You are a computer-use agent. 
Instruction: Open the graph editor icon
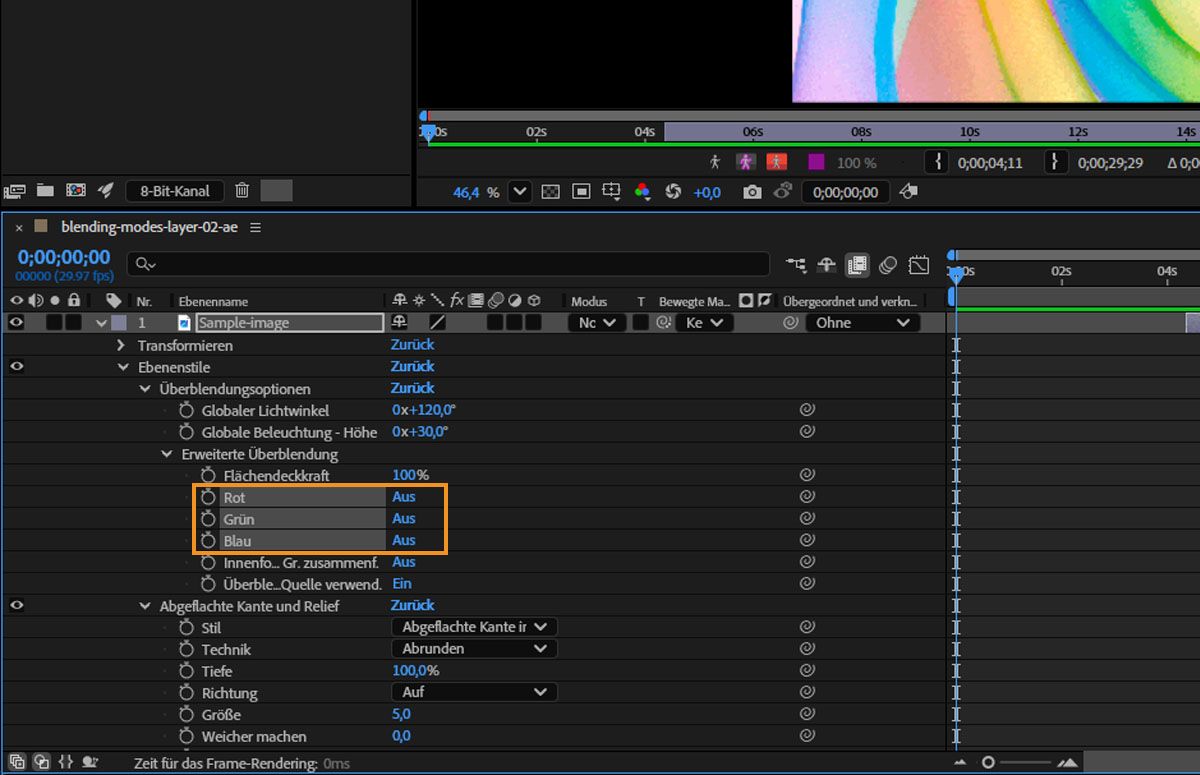[x=919, y=265]
